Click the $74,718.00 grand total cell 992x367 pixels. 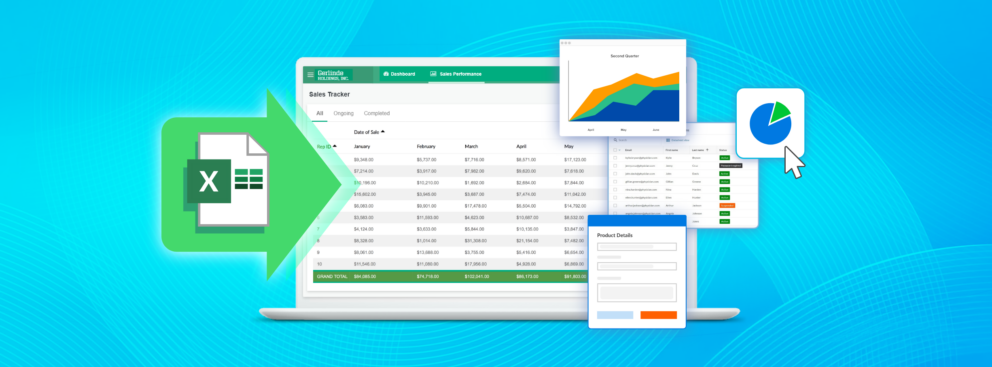(x=428, y=277)
